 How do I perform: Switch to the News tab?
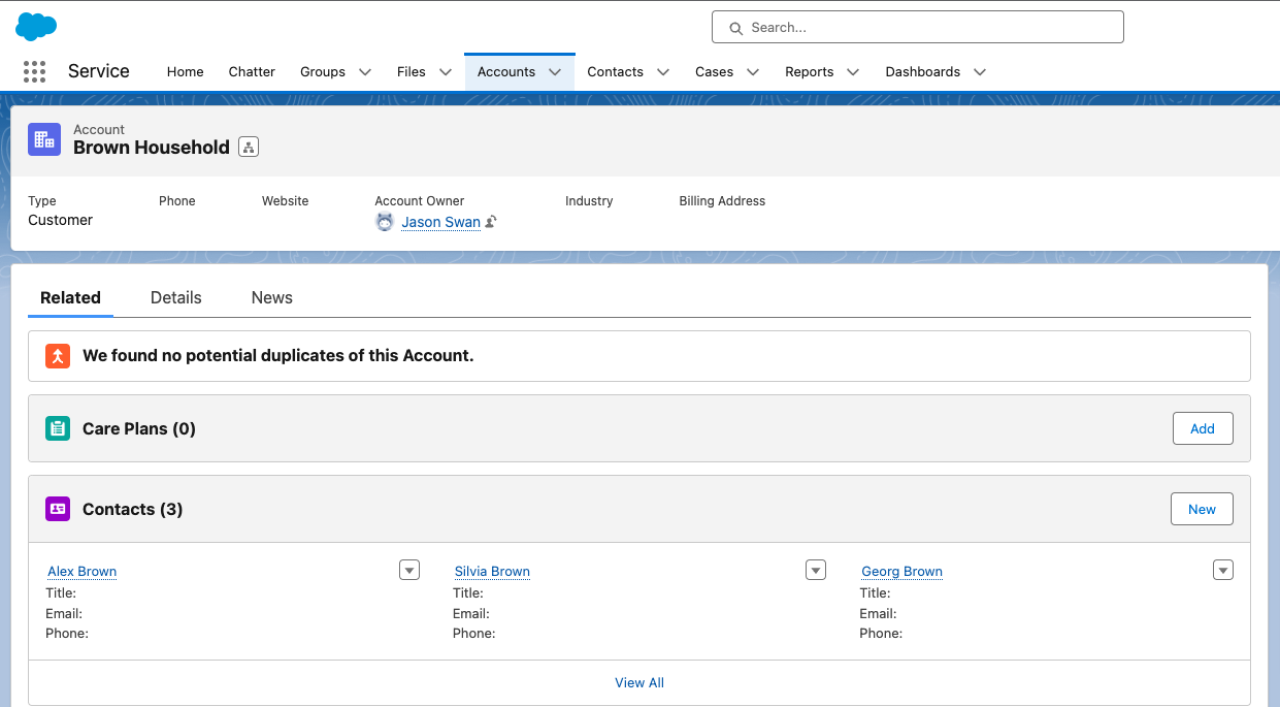[x=272, y=298]
